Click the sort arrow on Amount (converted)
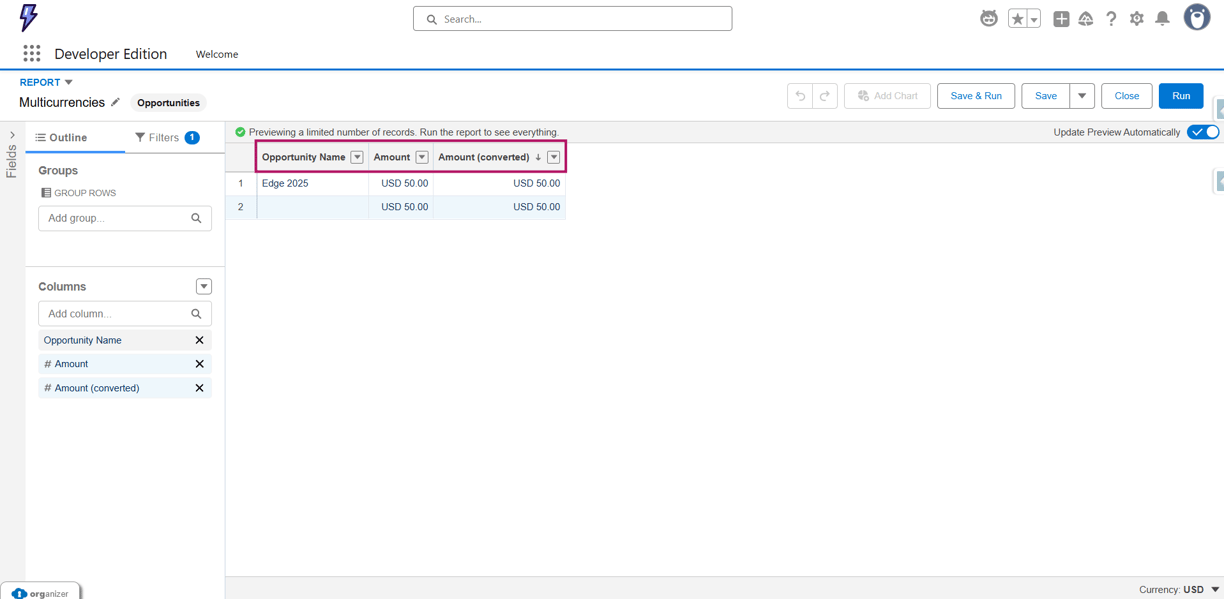 (538, 157)
